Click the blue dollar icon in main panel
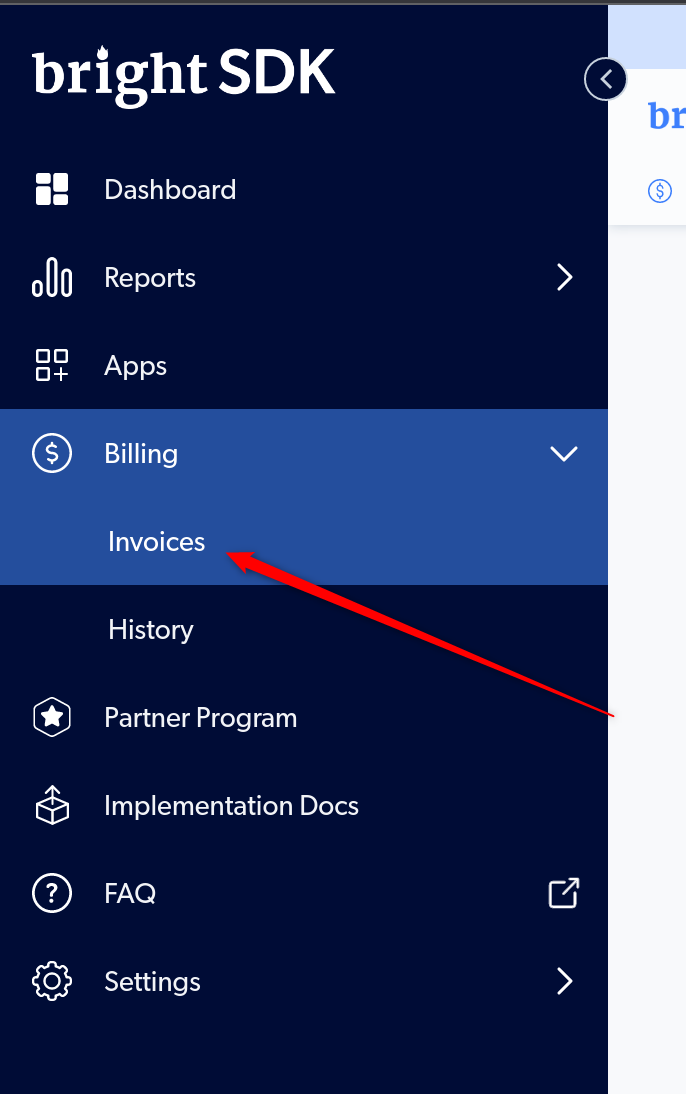Viewport: 686px width, 1094px height. pyautogui.click(x=659, y=190)
